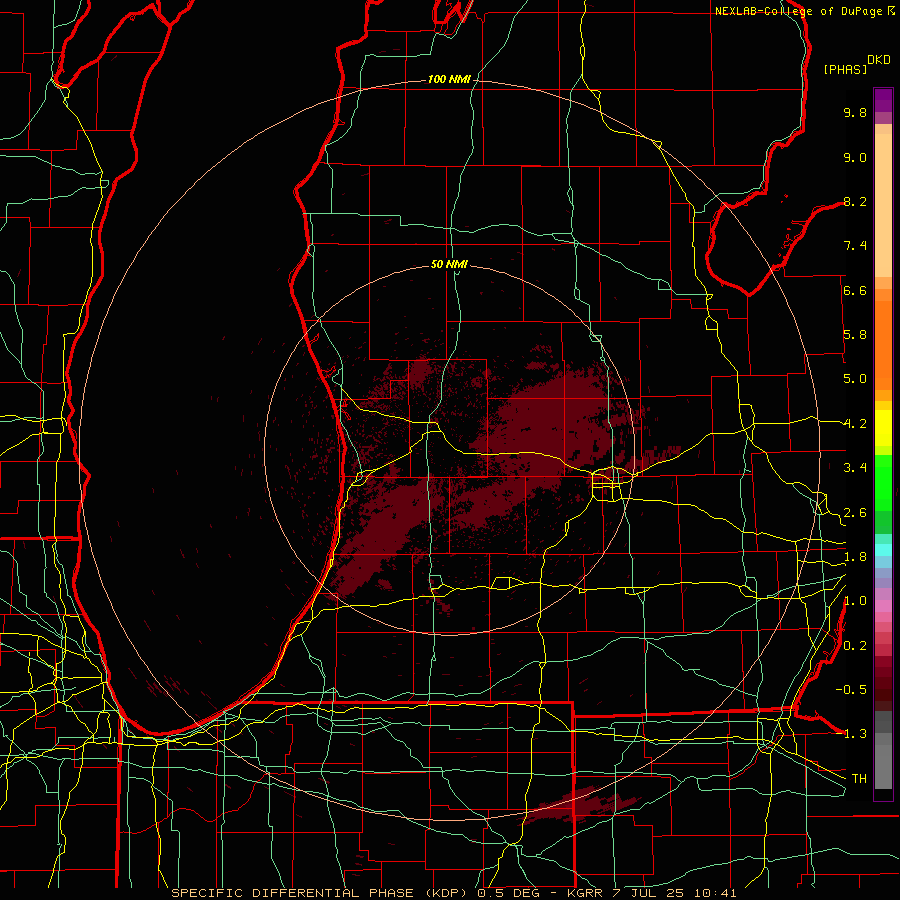Click the 1.3 value near the scale bottom
Viewport: 900px width, 900px height.
[855, 734]
